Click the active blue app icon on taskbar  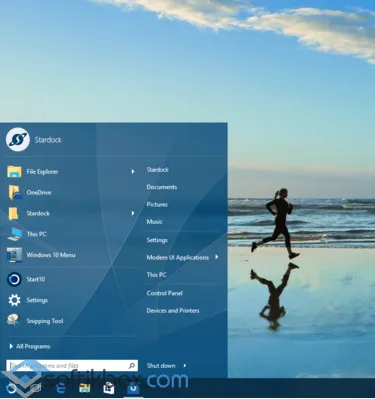click(133, 389)
